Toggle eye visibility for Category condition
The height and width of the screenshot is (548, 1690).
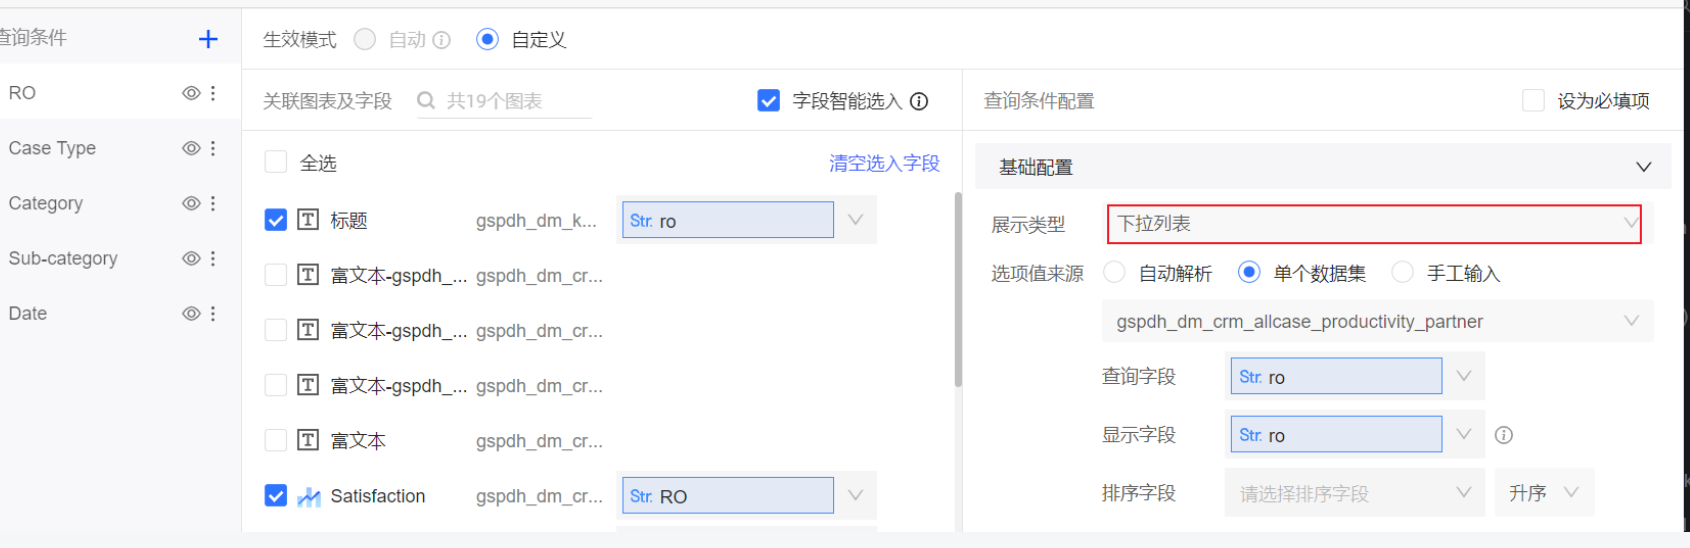191,203
